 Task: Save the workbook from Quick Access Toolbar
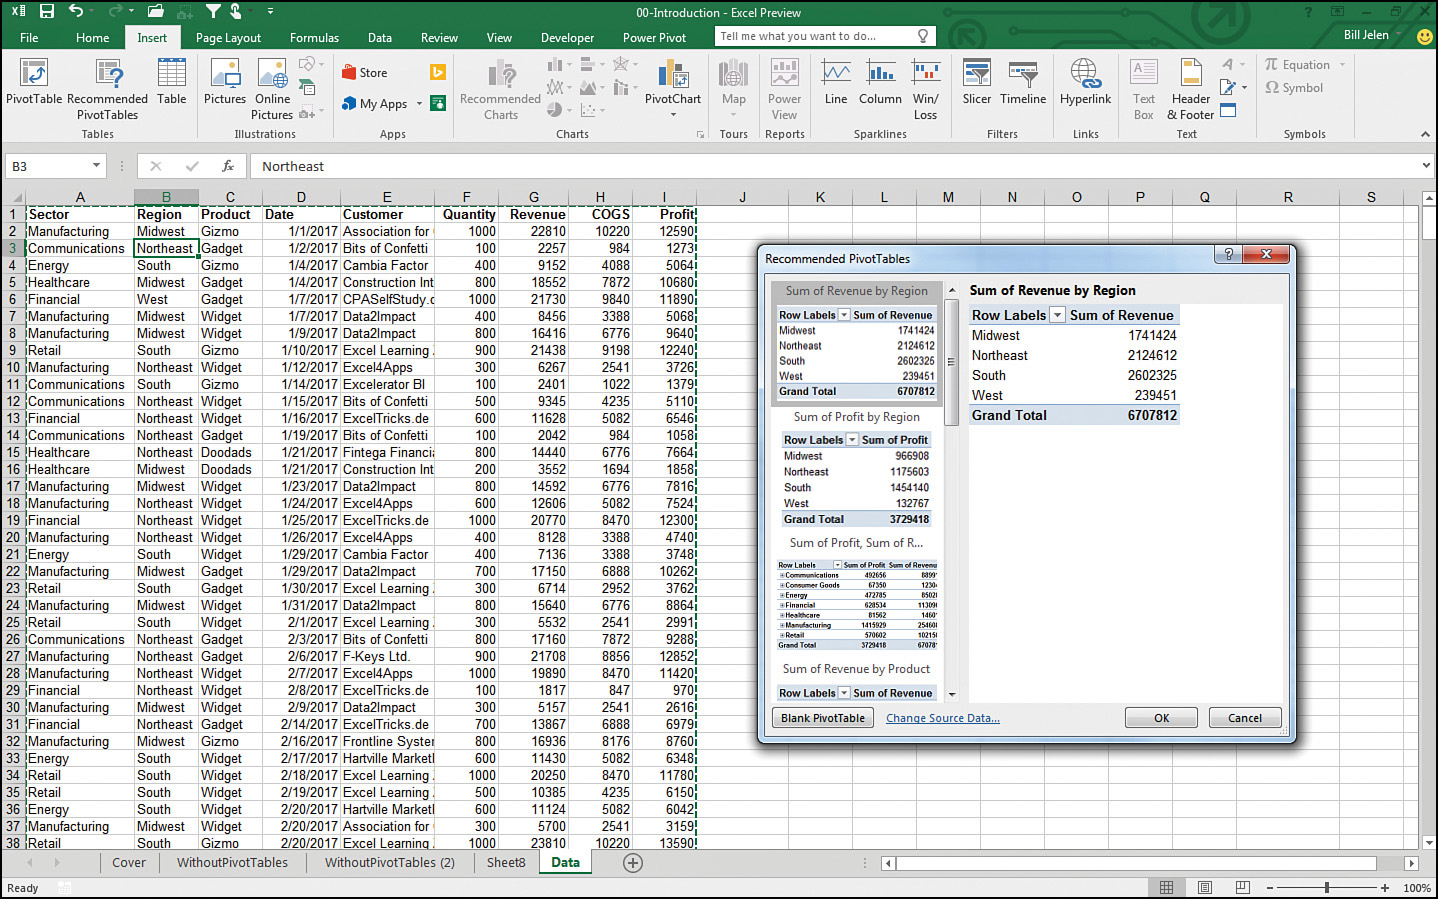[46, 12]
